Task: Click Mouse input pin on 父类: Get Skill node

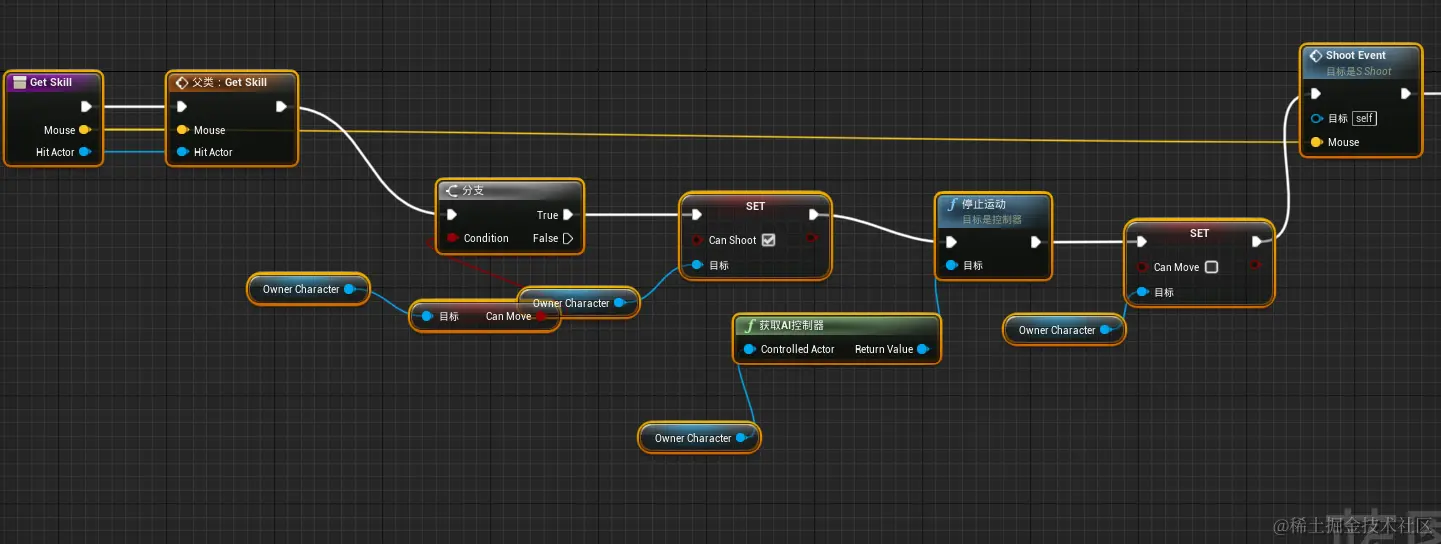Action: click(182, 130)
